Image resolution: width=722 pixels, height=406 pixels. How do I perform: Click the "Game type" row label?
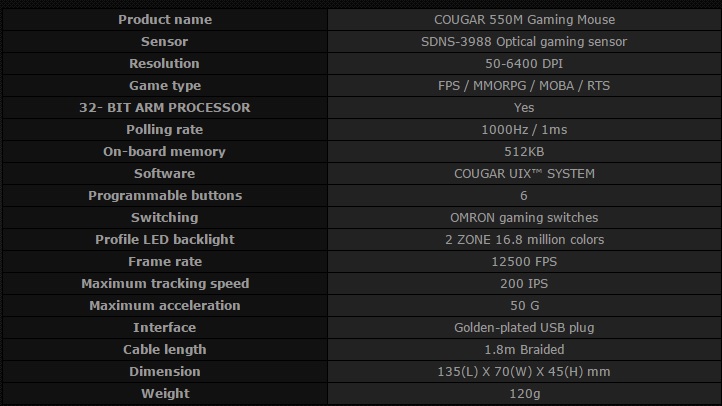pyautogui.click(x=165, y=86)
